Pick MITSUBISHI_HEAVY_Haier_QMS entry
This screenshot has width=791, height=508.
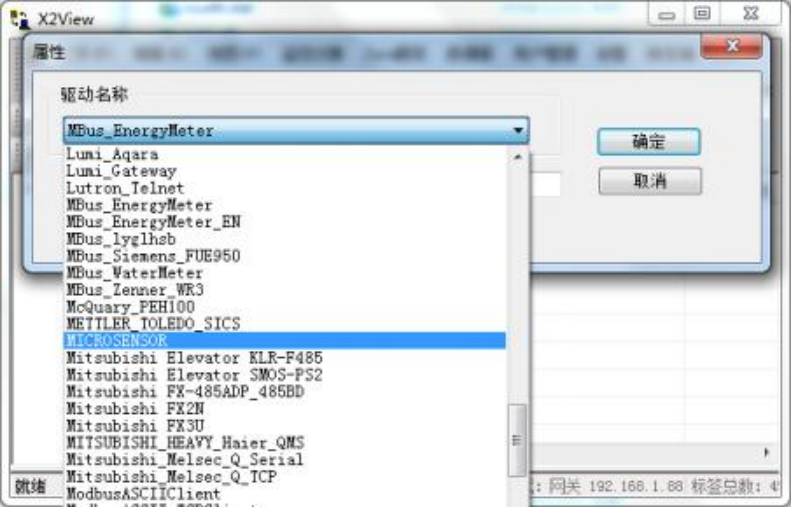[285, 443]
